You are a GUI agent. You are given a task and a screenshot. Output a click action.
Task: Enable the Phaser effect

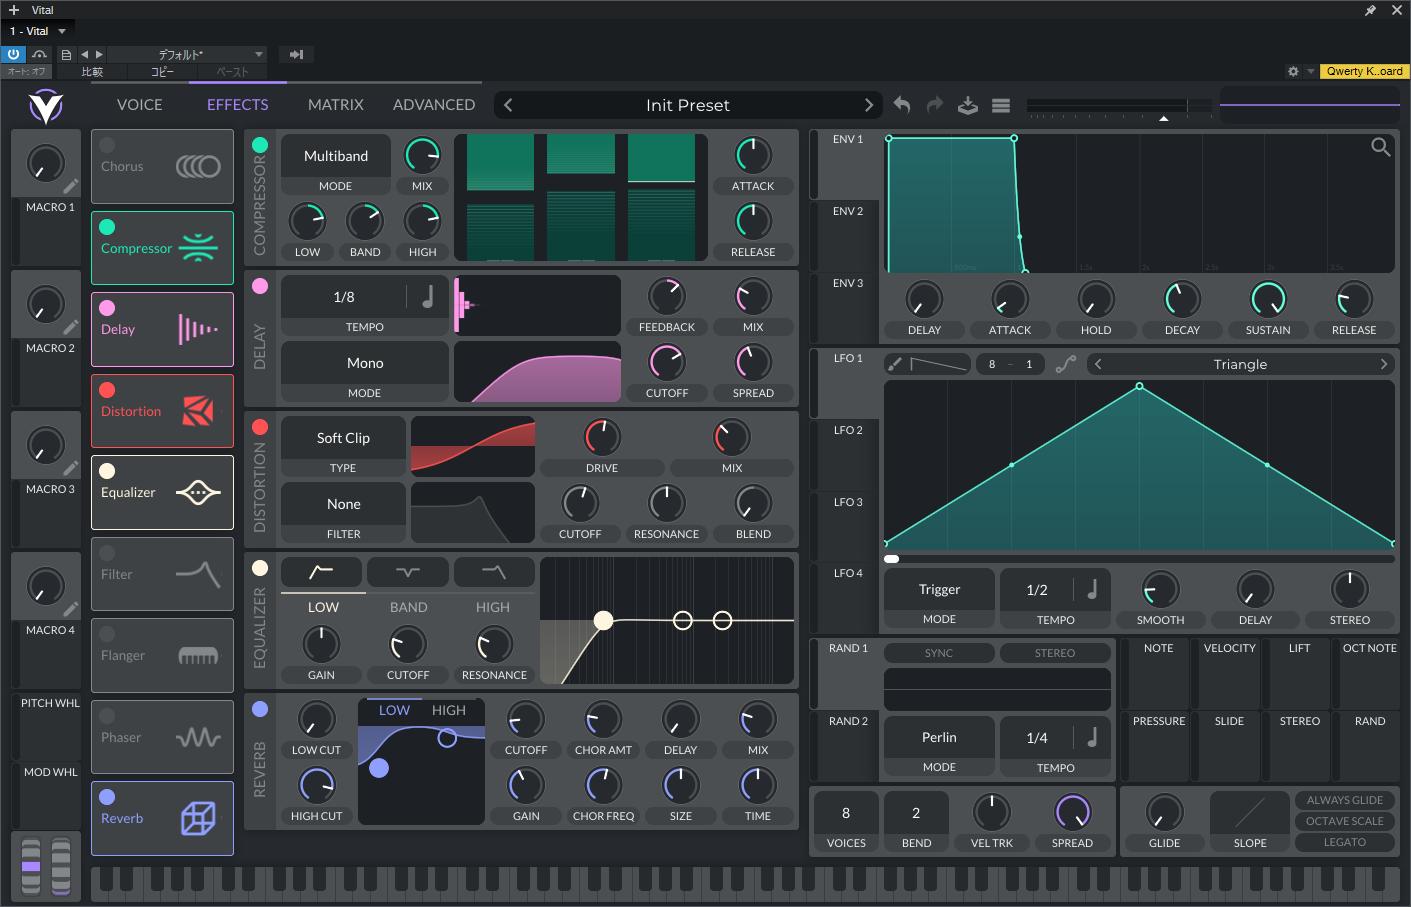coord(107,716)
